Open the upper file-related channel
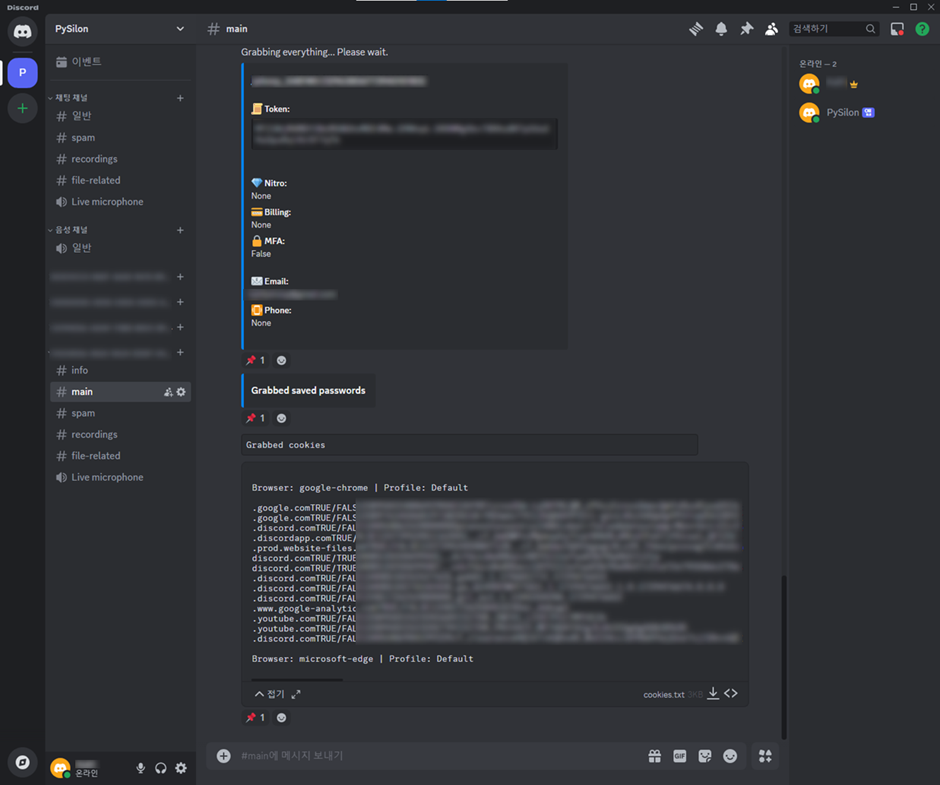940x785 pixels. click(120, 180)
